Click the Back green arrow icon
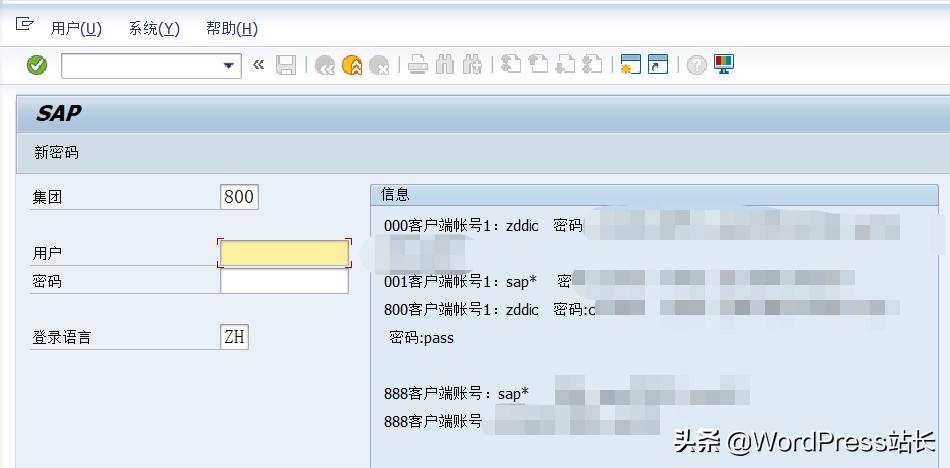Image resolution: width=950 pixels, height=468 pixels. (x=325, y=65)
